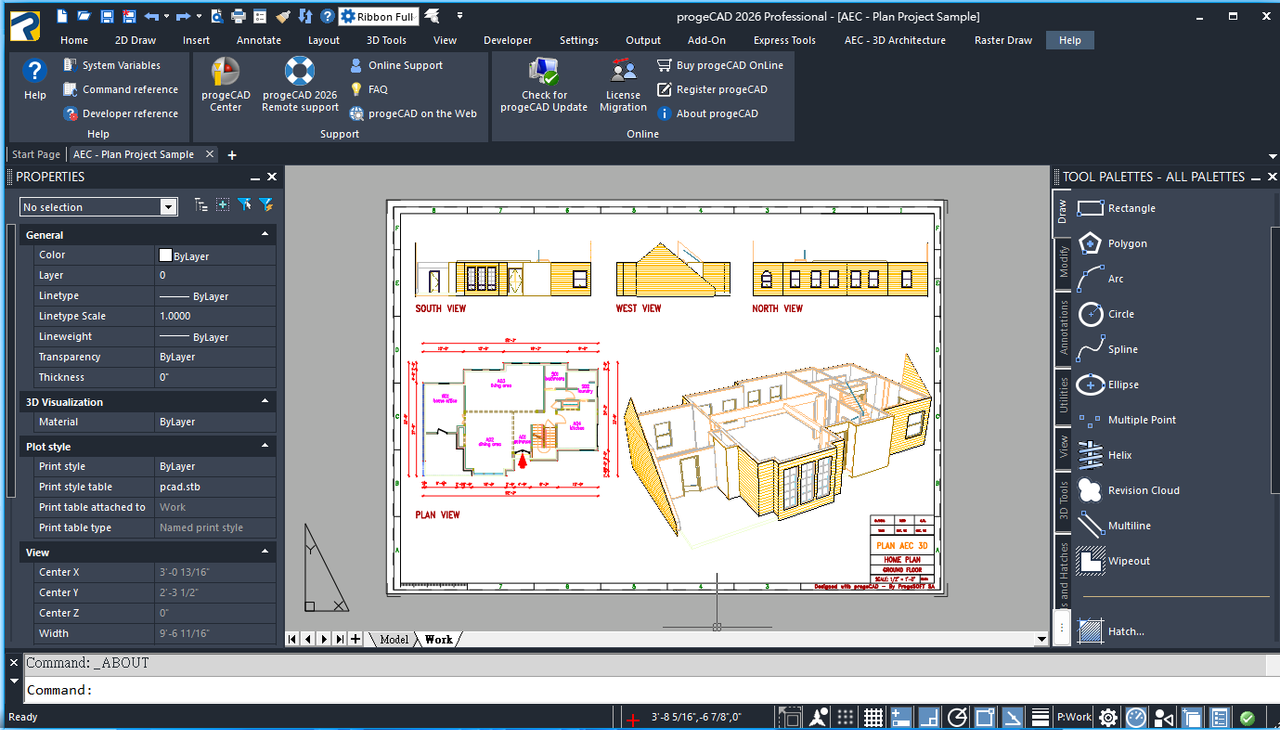The height and width of the screenshot is (730, 1280).
Task: Switch to the Model layout tab
Action: click(394, 639)
